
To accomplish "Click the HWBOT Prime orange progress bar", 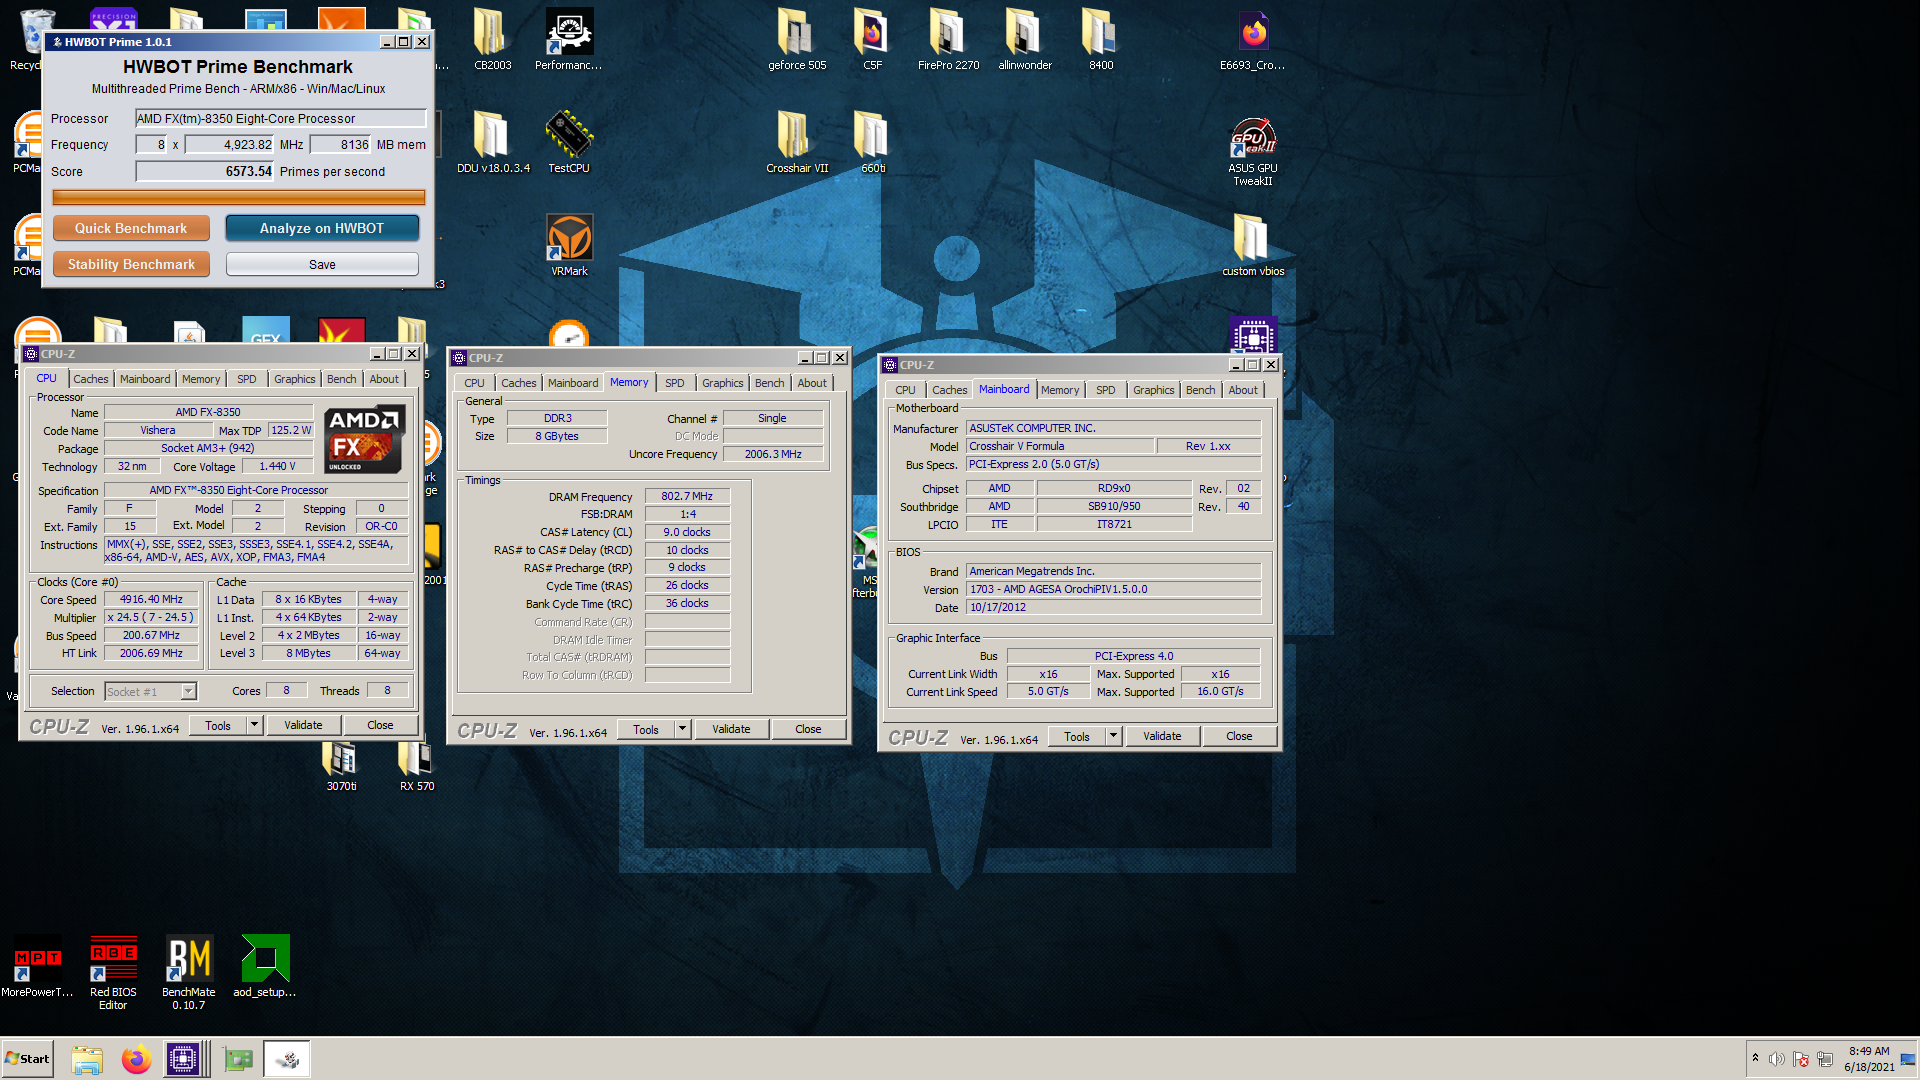I will pos(239,198).
